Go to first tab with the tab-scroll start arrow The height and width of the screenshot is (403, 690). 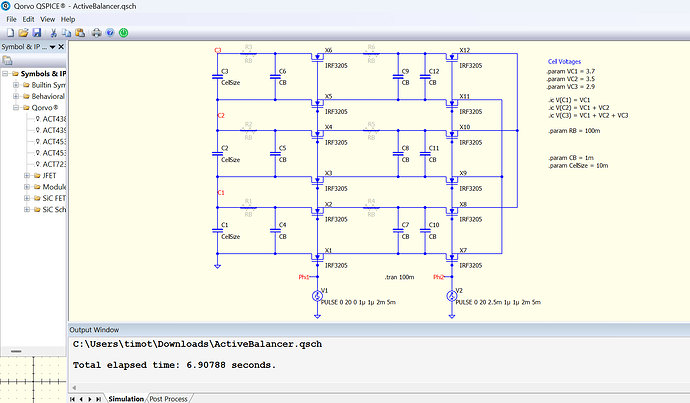[73, 399]
